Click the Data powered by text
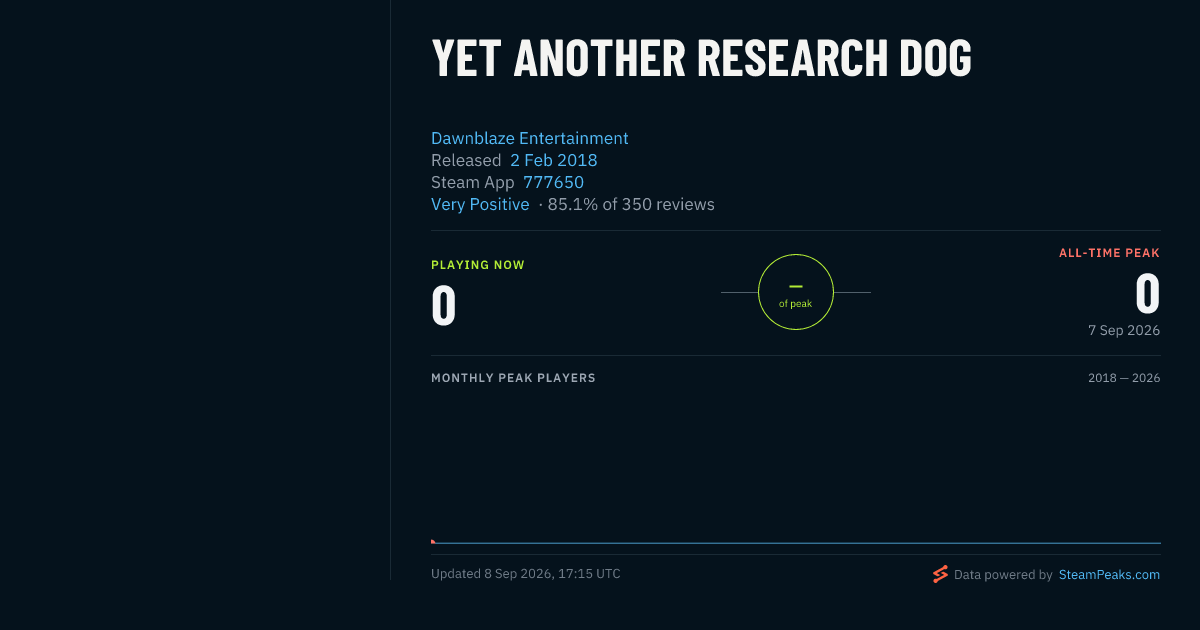1200x630 pixels. (x=1003, y=575)
